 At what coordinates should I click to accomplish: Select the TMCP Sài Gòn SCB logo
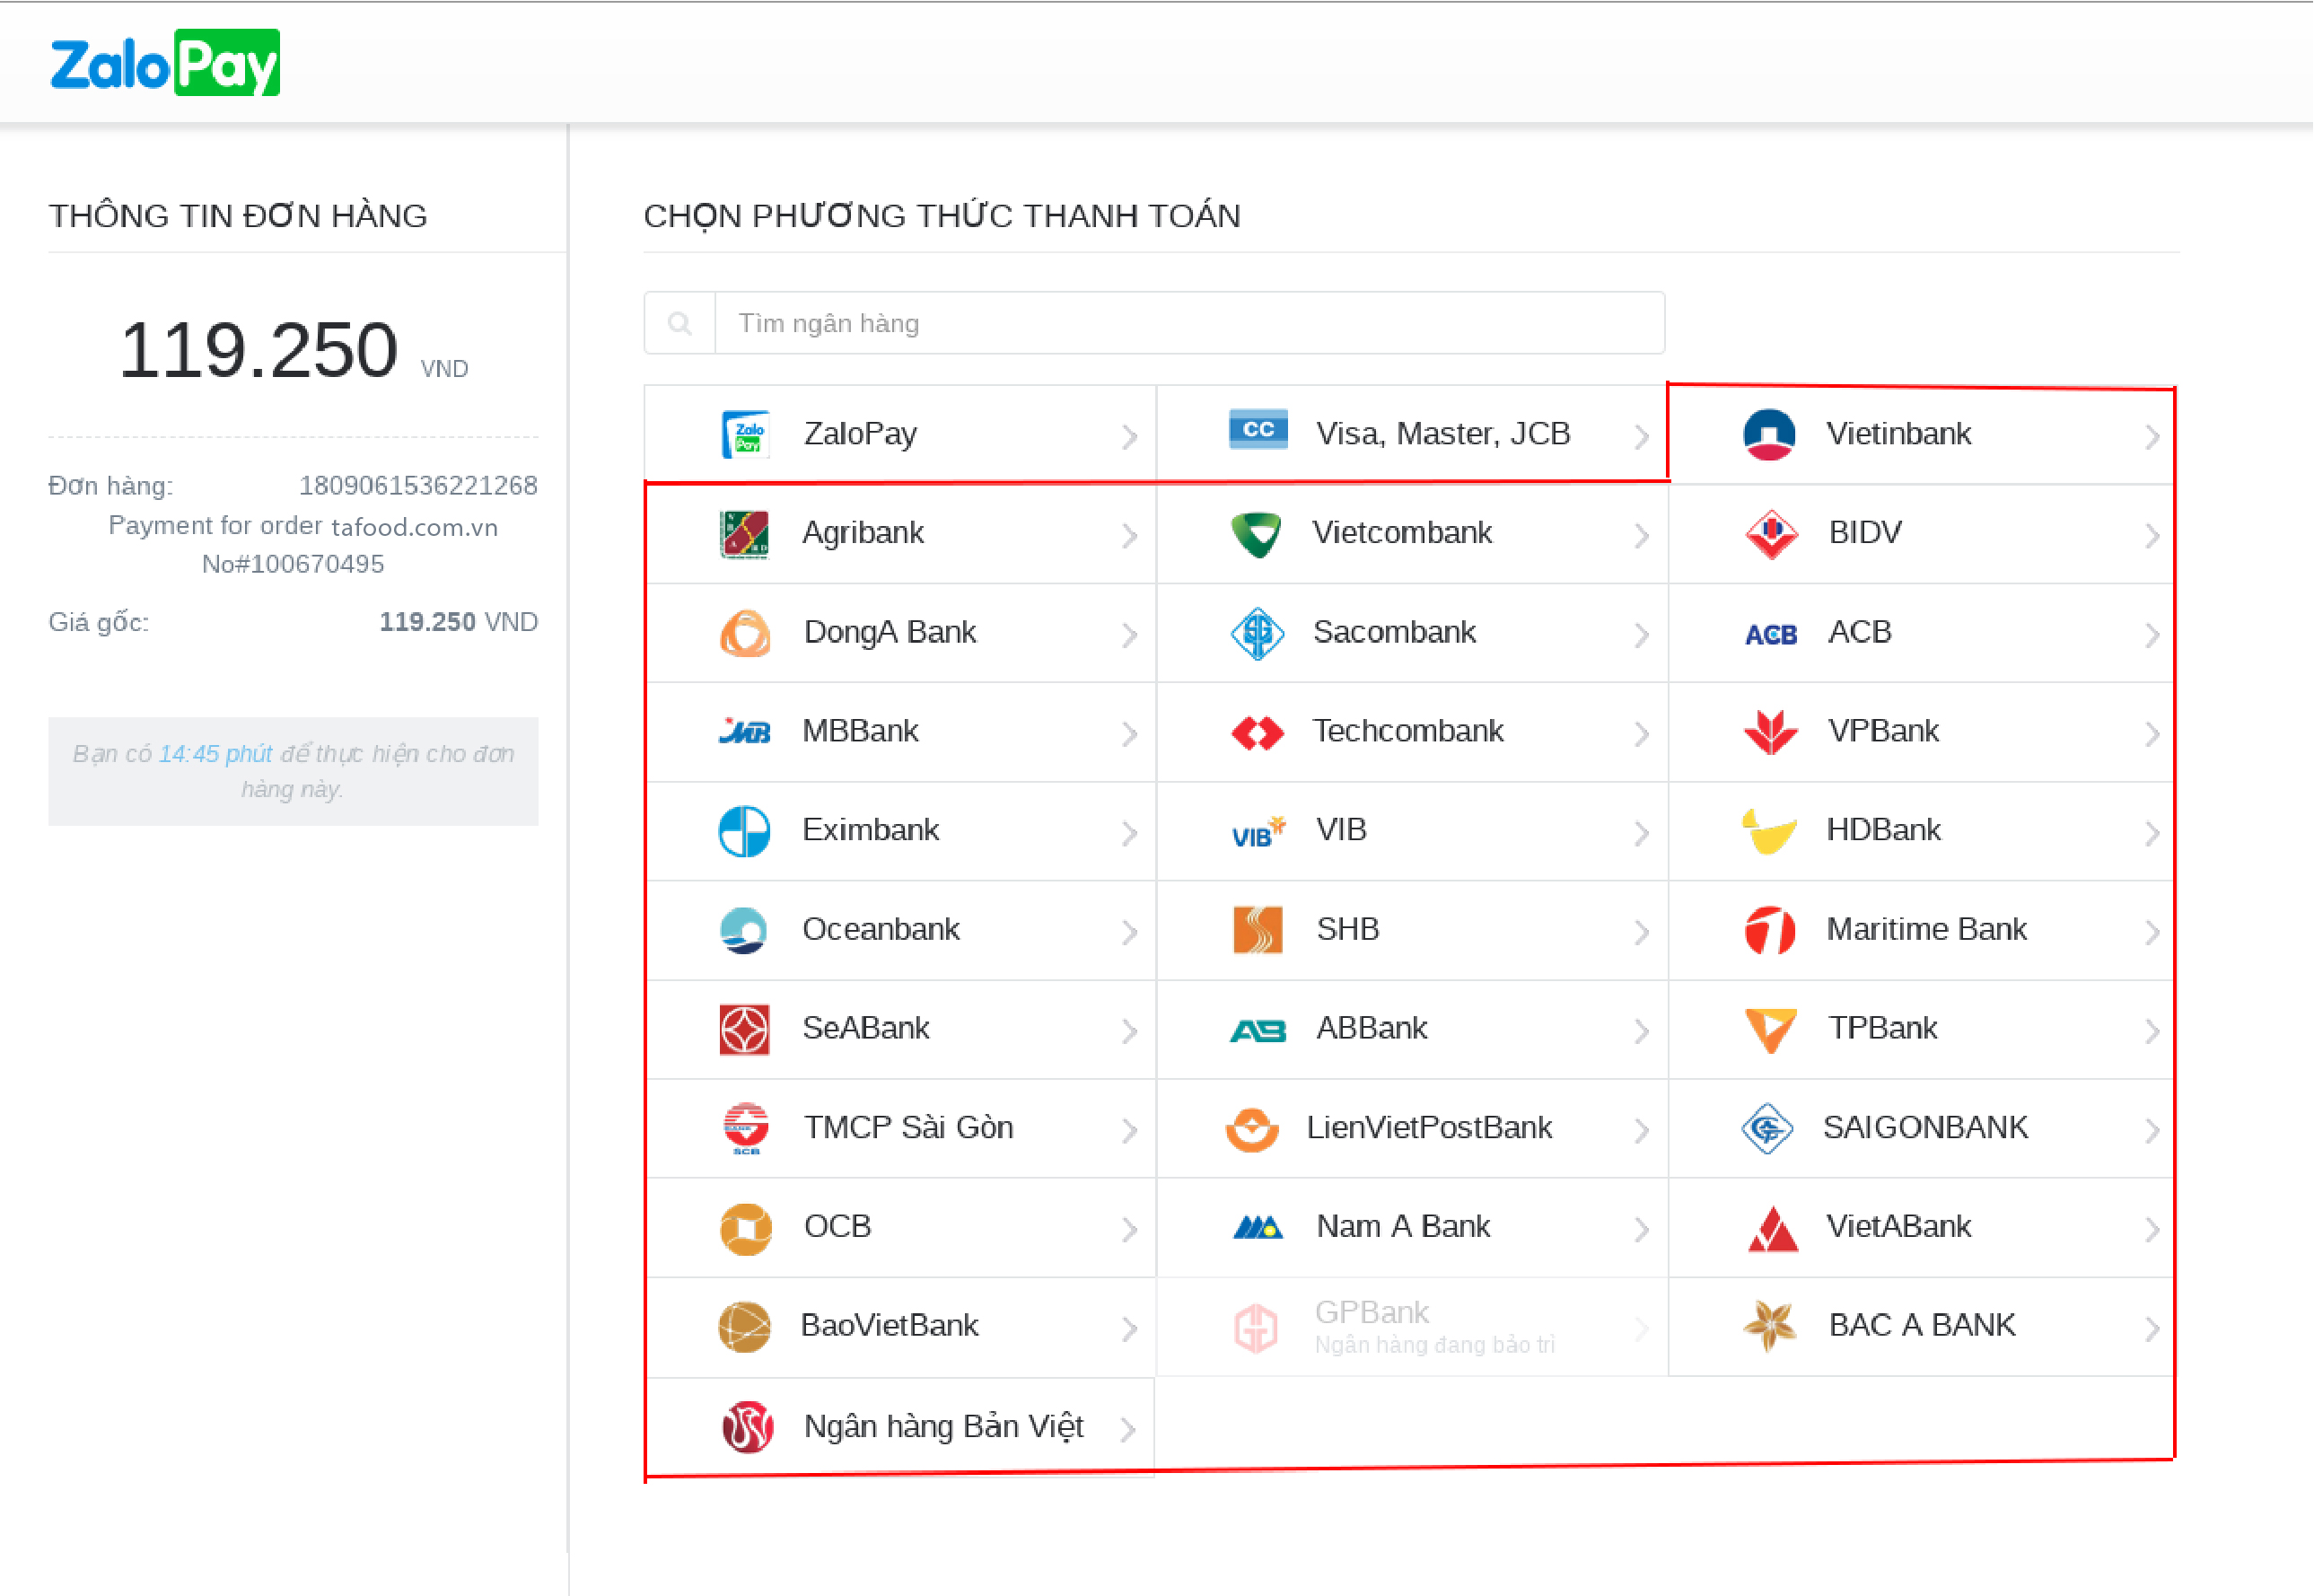point(746,1129)
